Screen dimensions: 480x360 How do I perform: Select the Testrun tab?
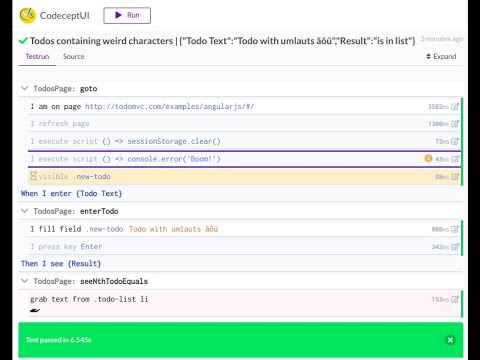pos(37,56)
